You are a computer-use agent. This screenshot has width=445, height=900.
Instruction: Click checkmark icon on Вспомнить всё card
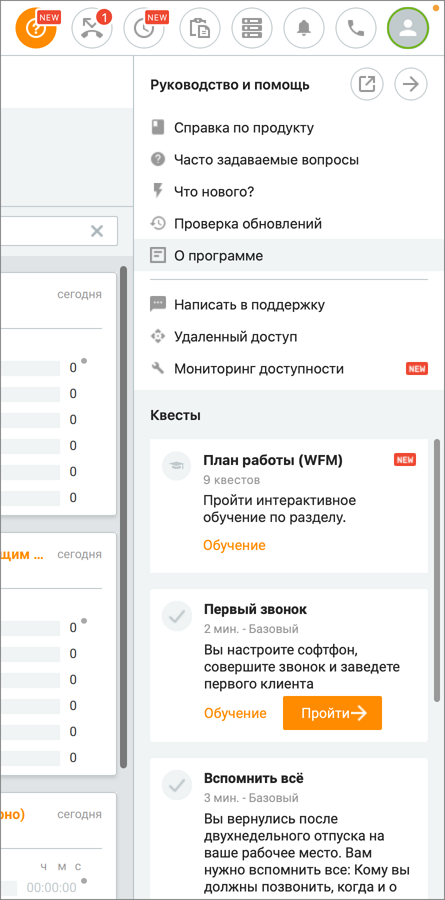point(177,785)
